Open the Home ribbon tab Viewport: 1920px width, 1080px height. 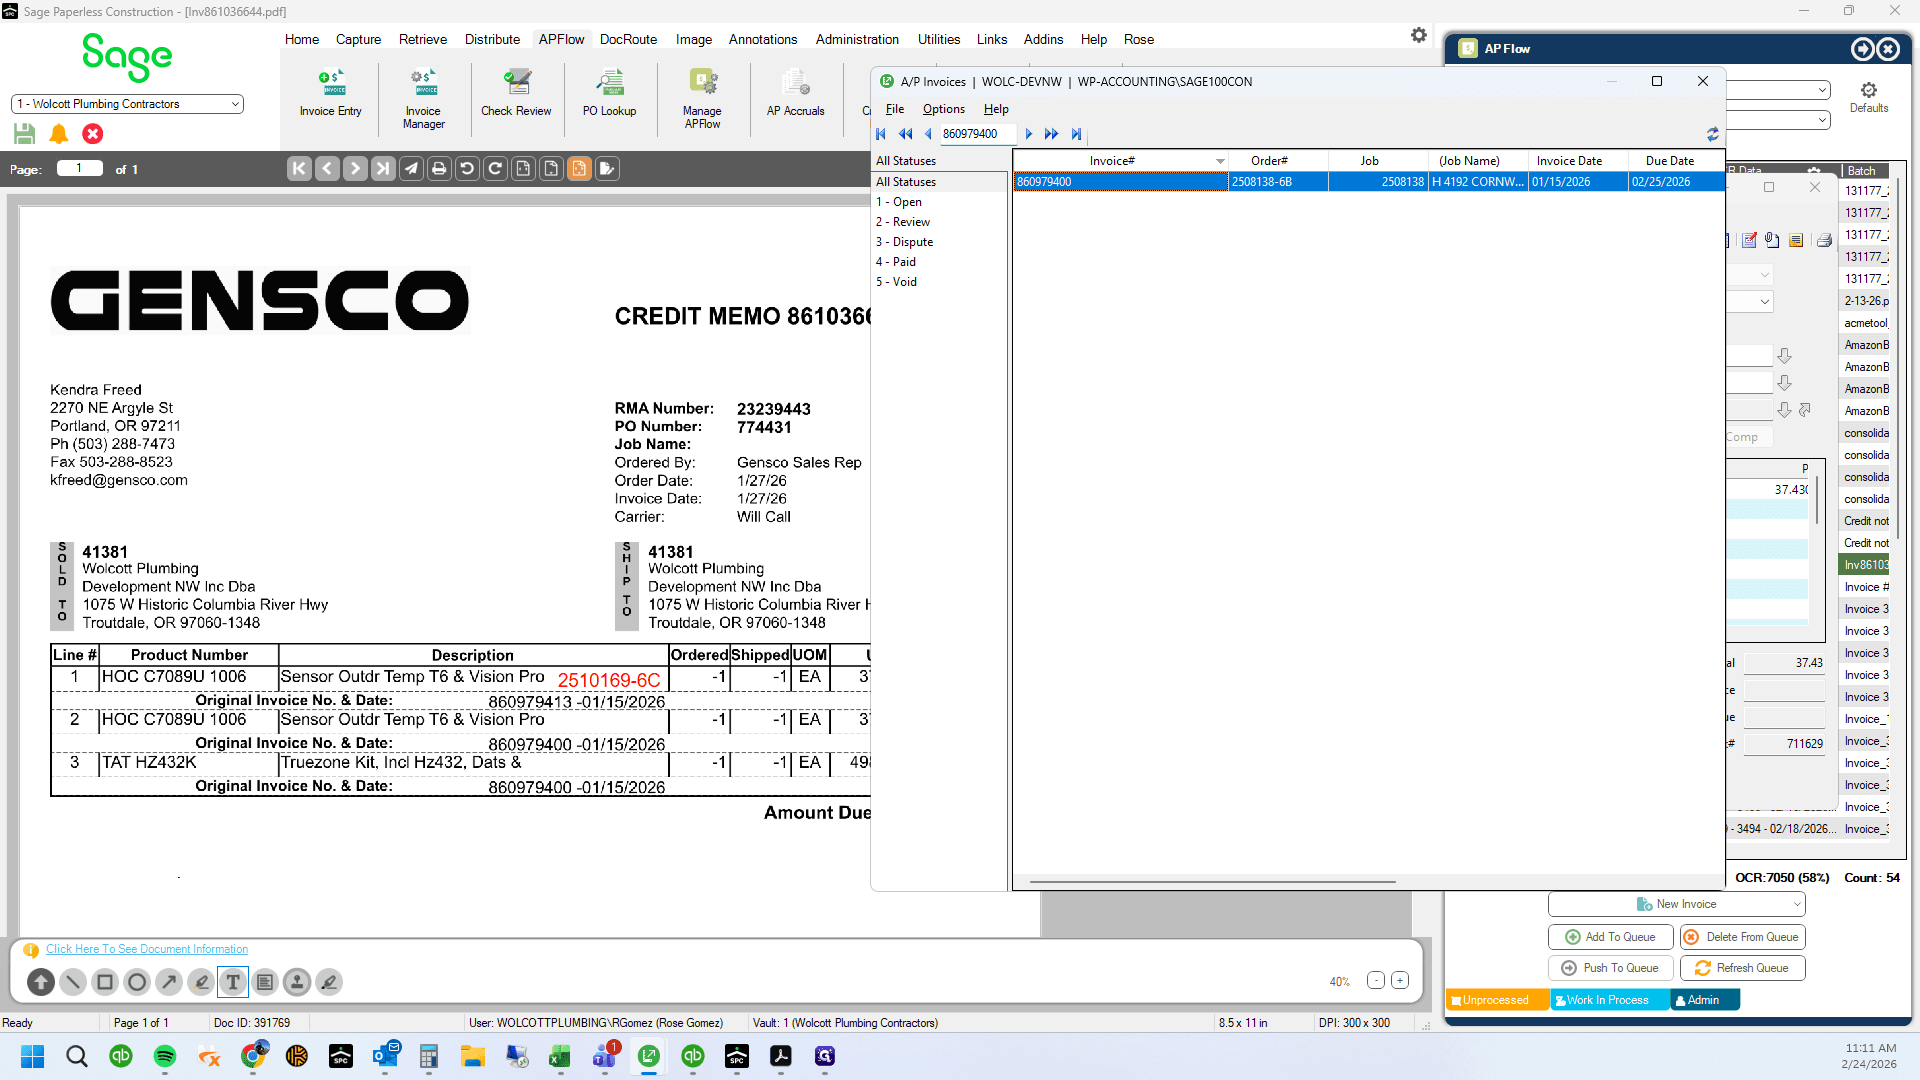click(302, 39)
